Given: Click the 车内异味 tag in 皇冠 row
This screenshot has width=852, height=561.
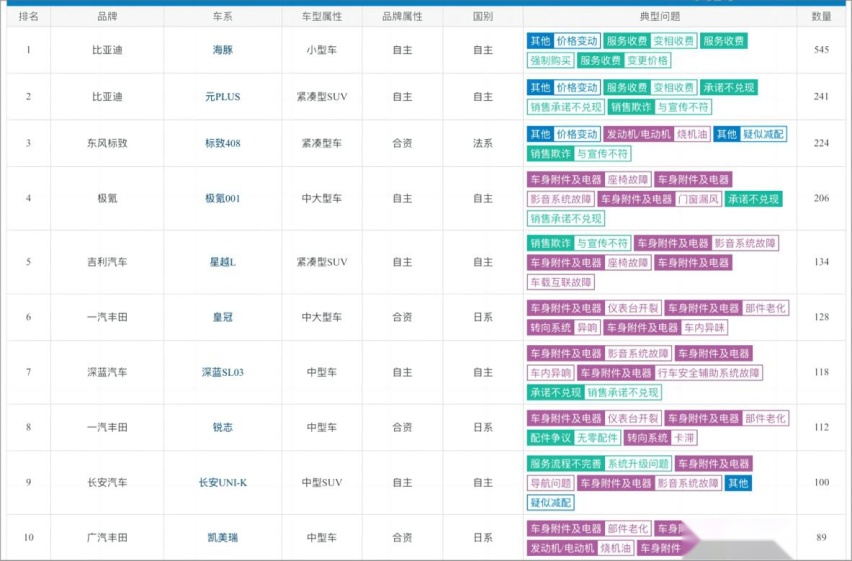Looking at the screenshot, I should pyautogui.click(x=704, y=328).
